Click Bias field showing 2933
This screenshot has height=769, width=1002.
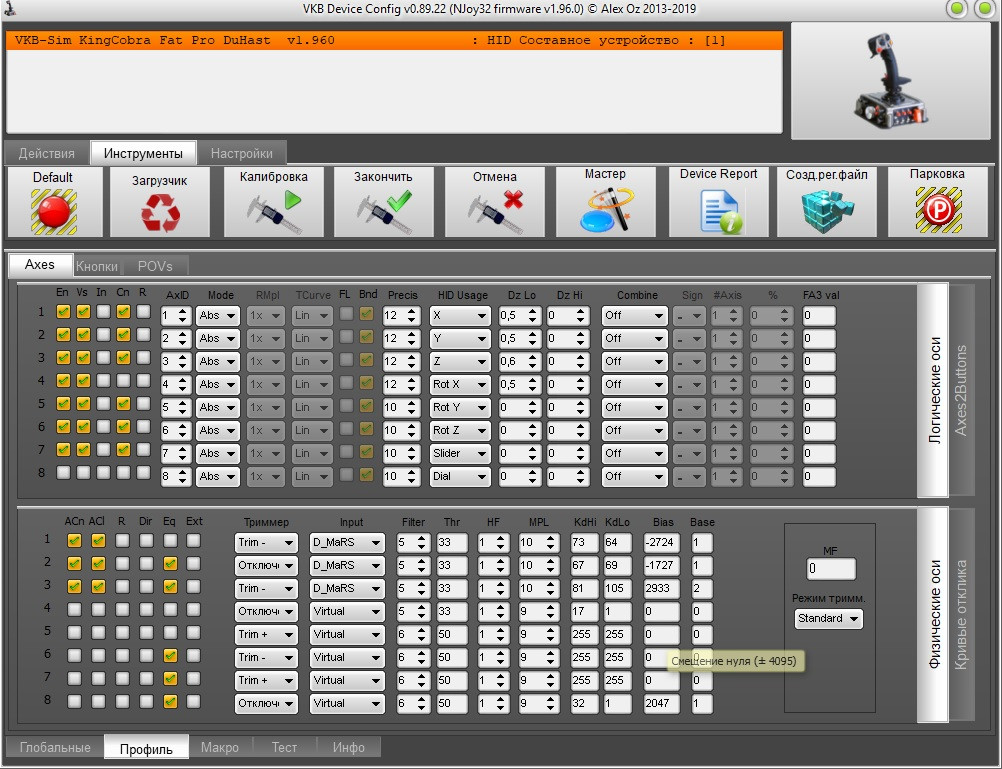coord(661,589)
